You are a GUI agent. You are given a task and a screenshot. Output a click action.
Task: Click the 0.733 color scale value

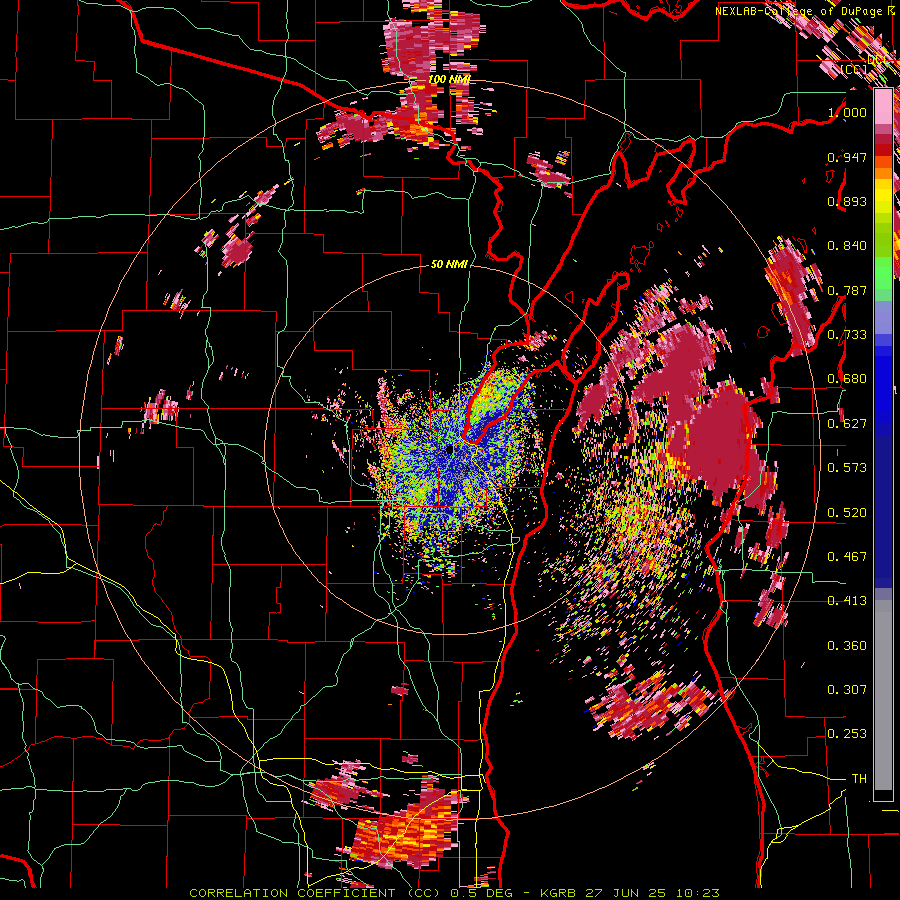847,335
